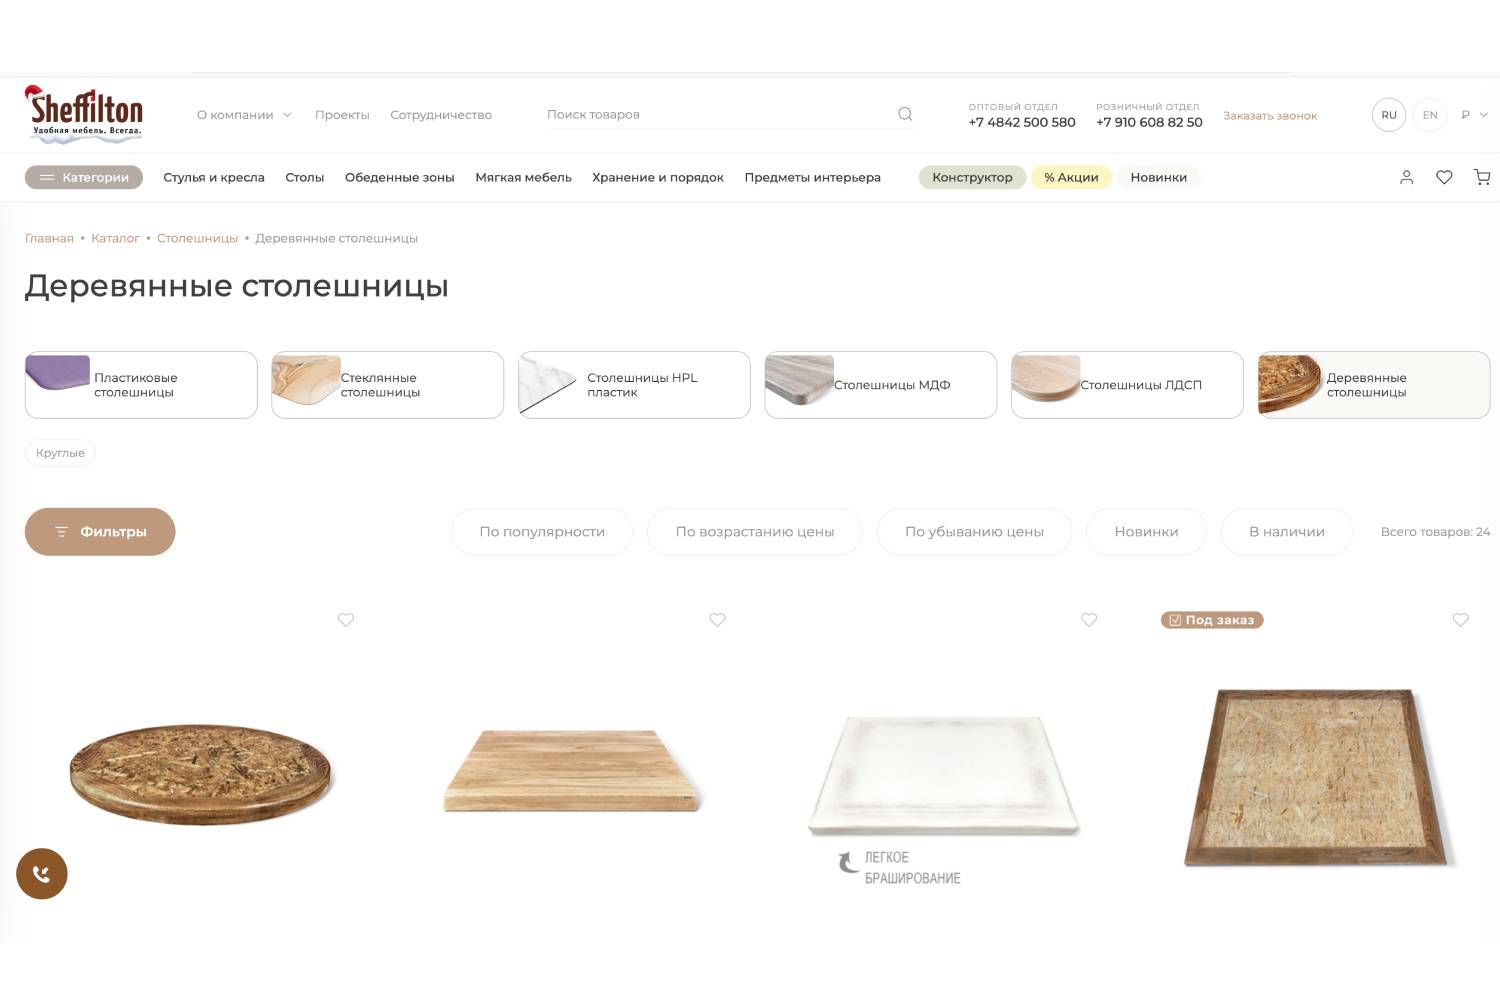Favorite the light oak square tabletop
This screenshot has height=999, width=1500.
coord(717,620)
